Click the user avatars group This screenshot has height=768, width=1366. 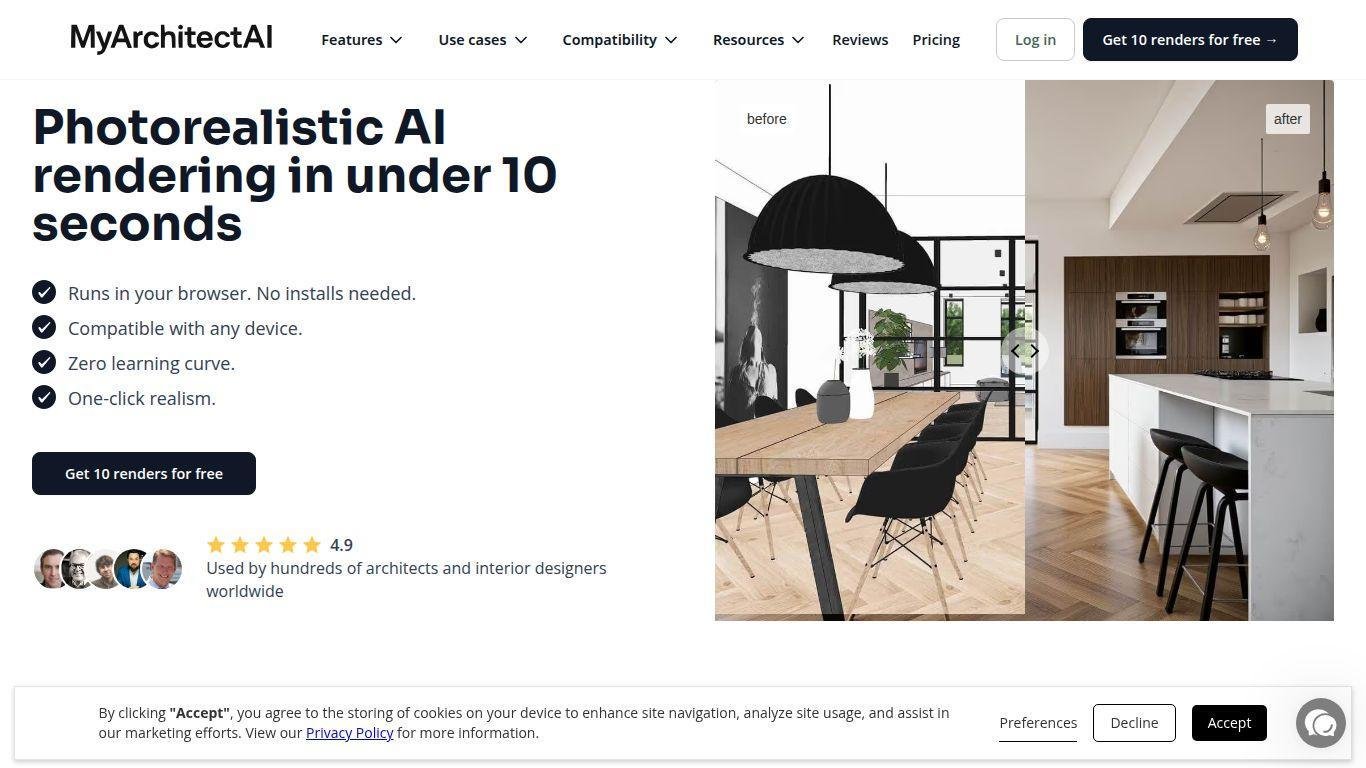(x=108, y=569)
